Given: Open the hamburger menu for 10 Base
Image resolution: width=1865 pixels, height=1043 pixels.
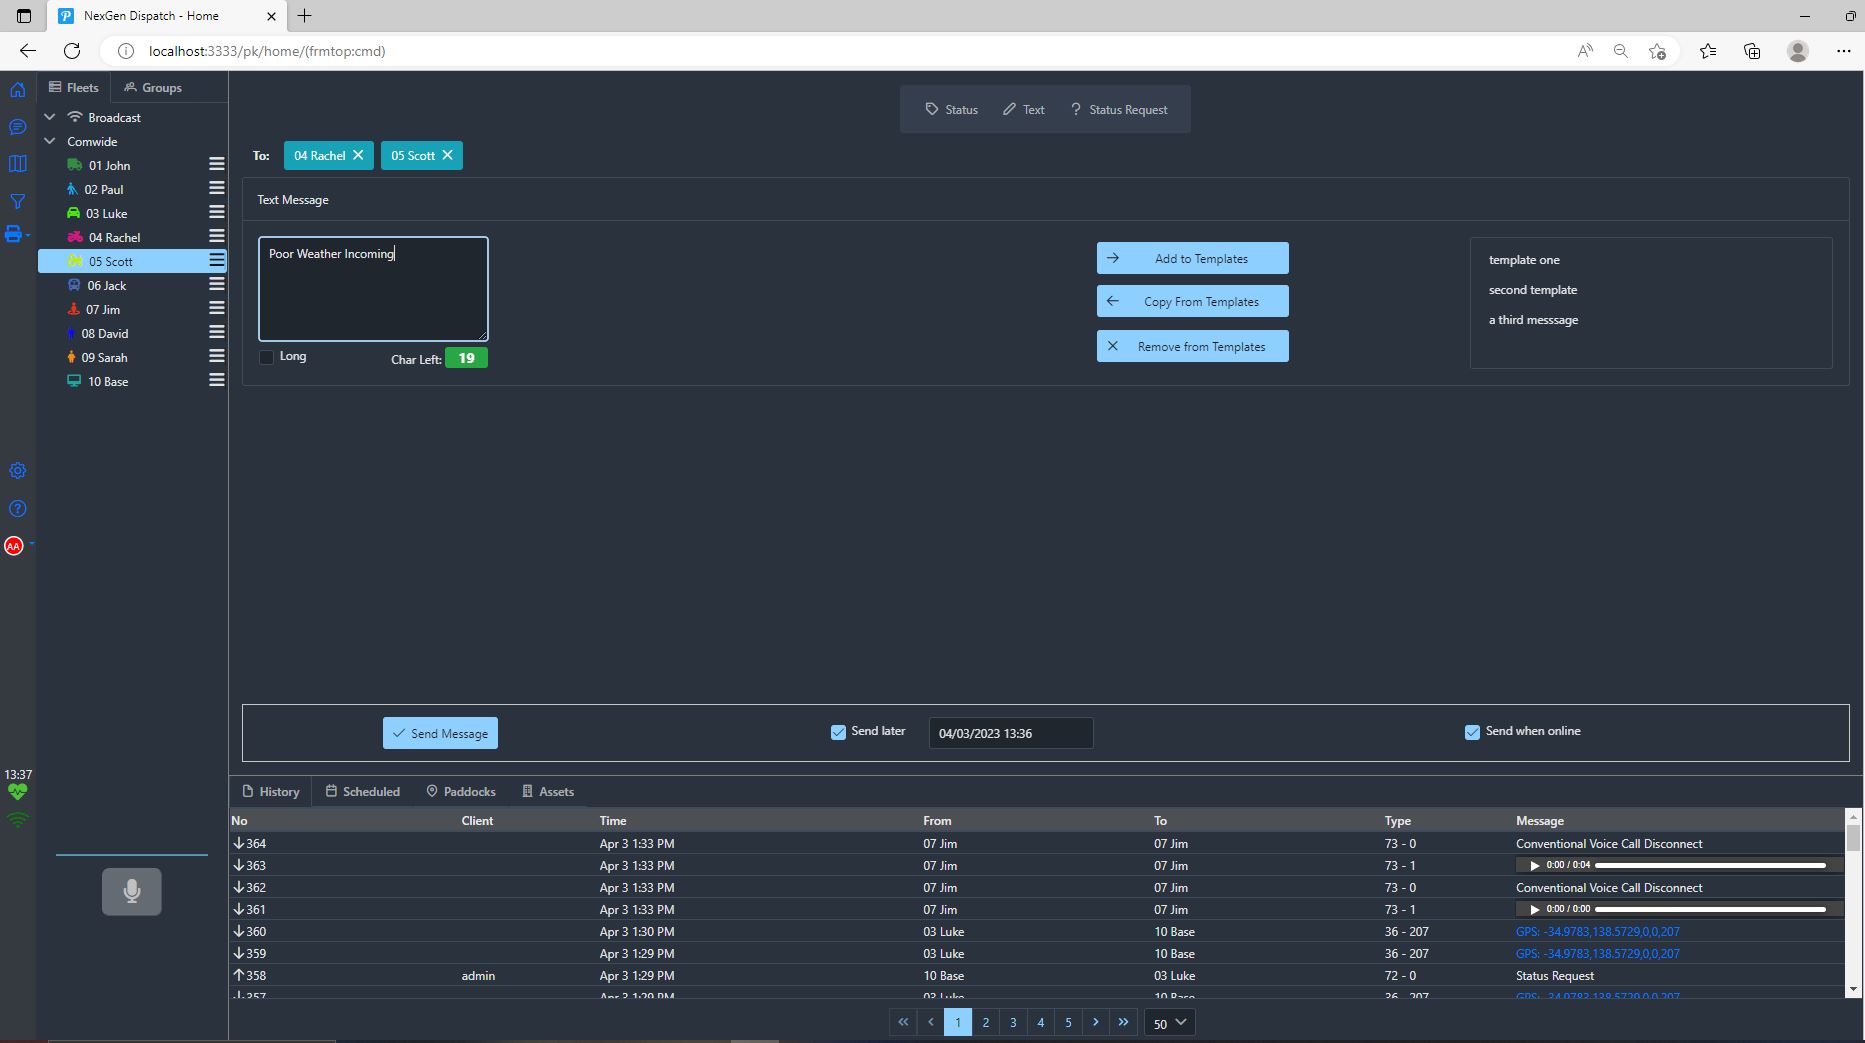Looking at the screenshot, I should coord(216,380).
